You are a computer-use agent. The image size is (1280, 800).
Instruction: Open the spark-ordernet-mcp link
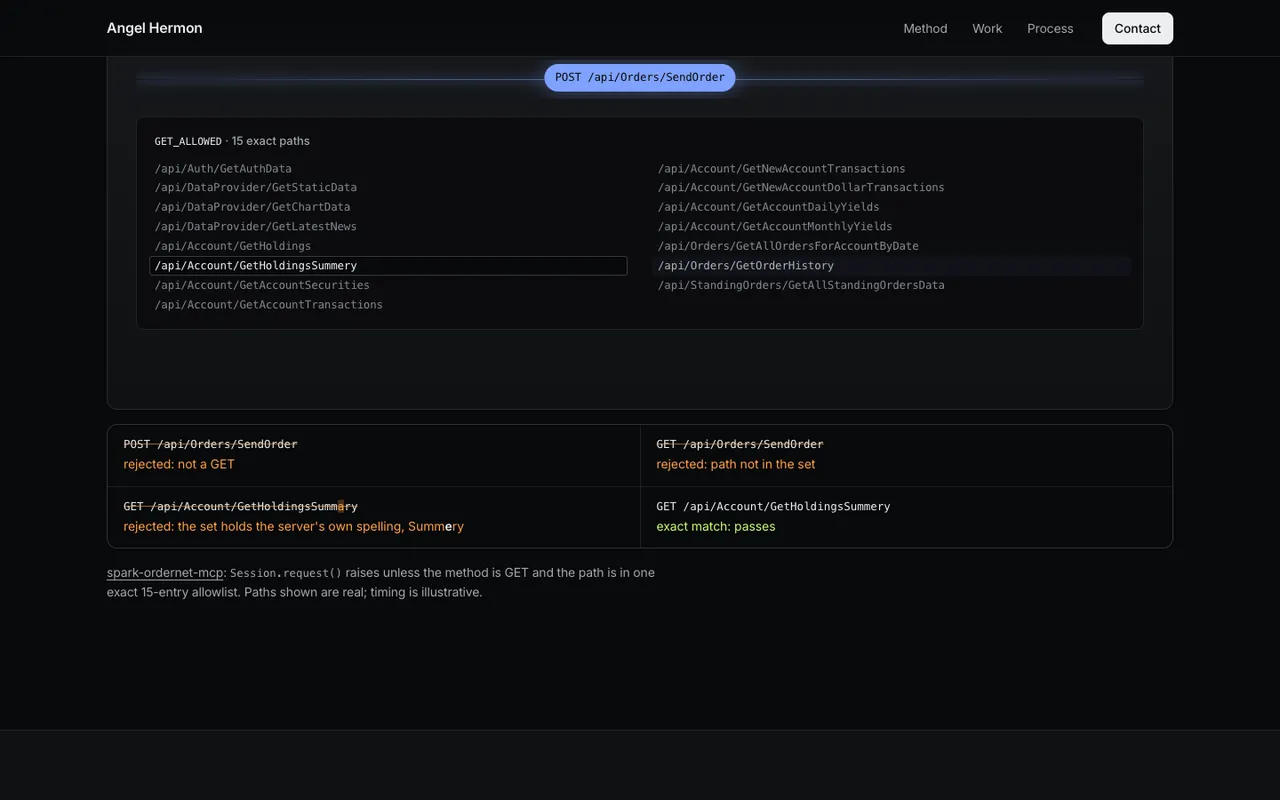click(x=165, y=573)
